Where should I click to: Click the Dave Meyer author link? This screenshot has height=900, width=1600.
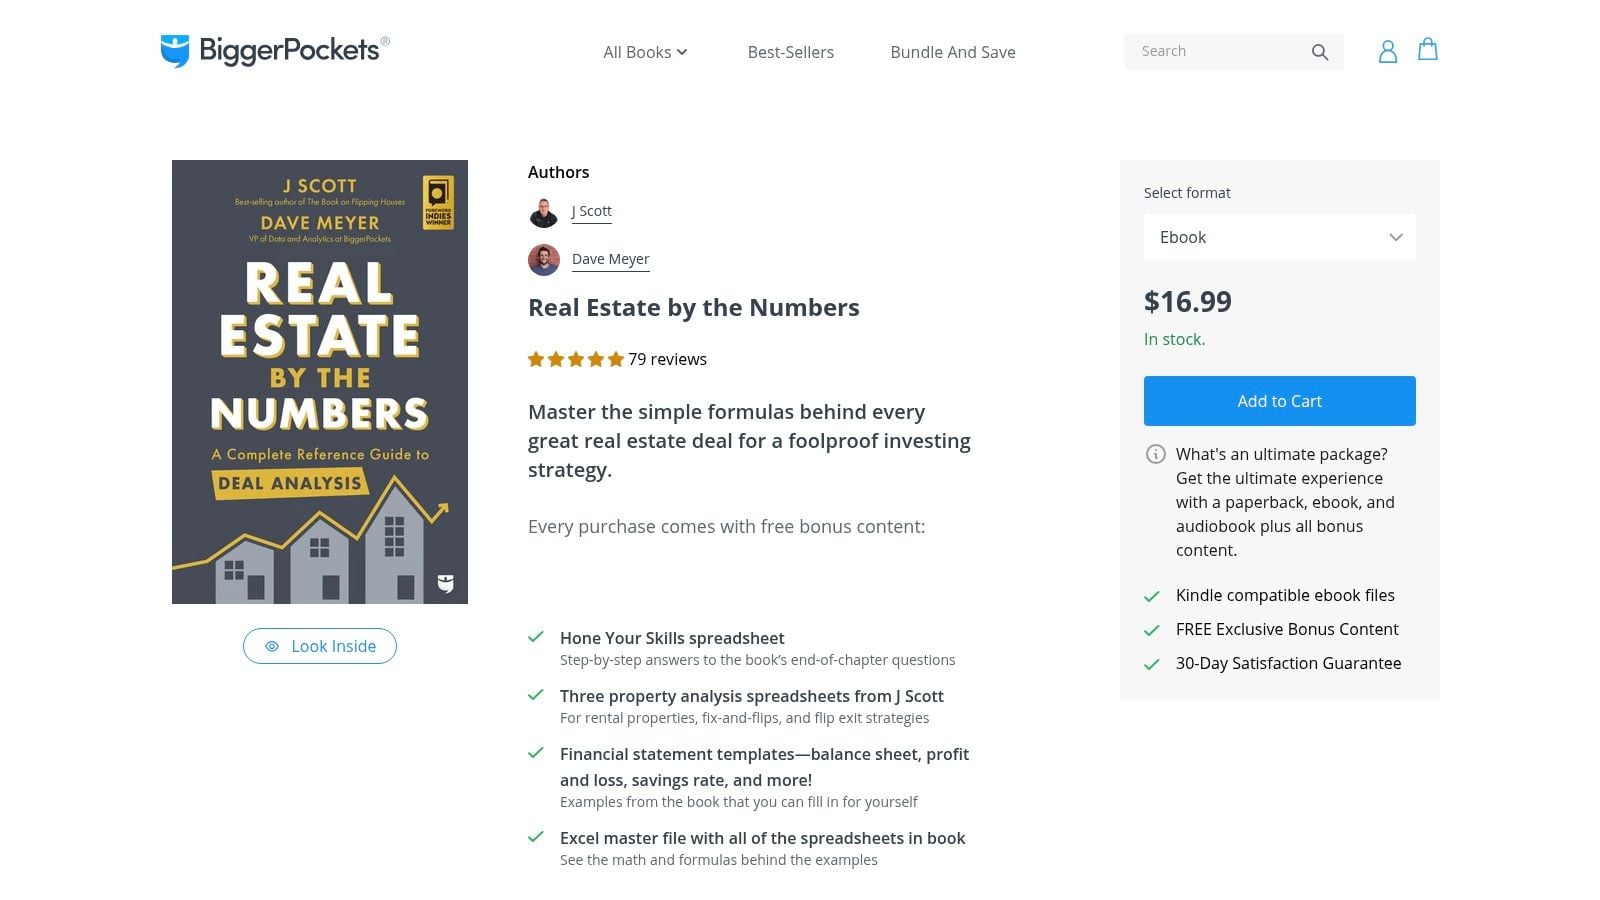[x=610, y=259]
